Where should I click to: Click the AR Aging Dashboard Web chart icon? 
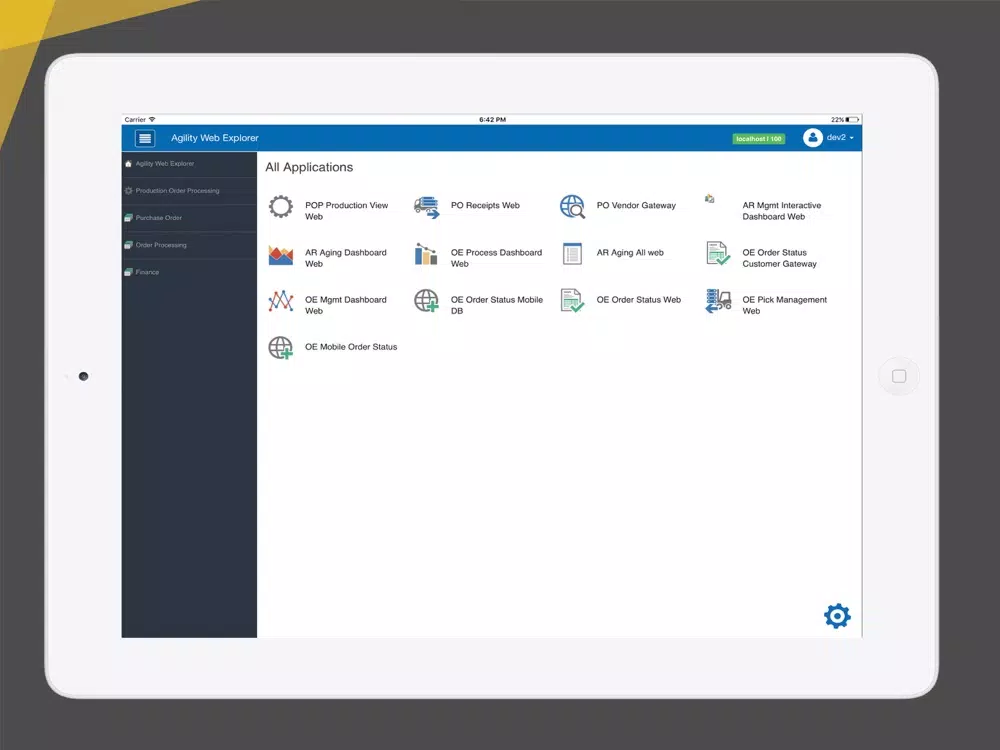click(281, 255)
